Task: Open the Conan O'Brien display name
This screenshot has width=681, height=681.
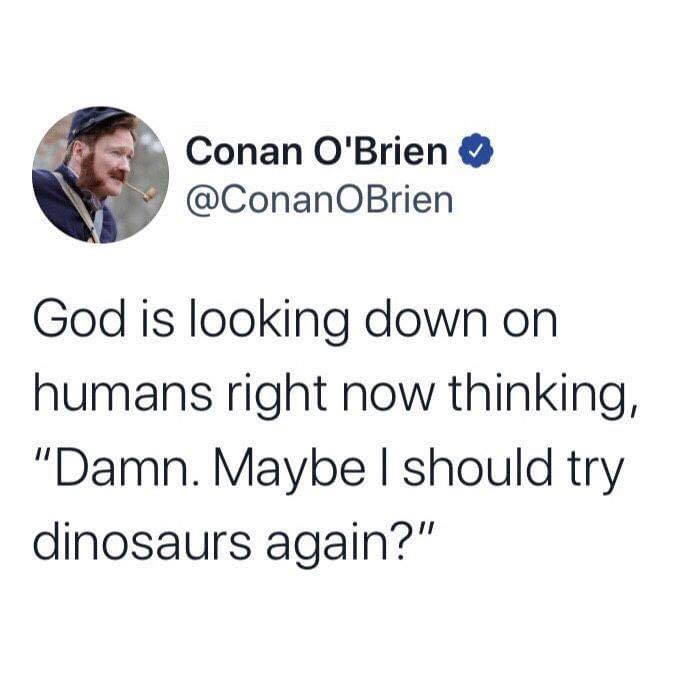Action: point(317,153)
